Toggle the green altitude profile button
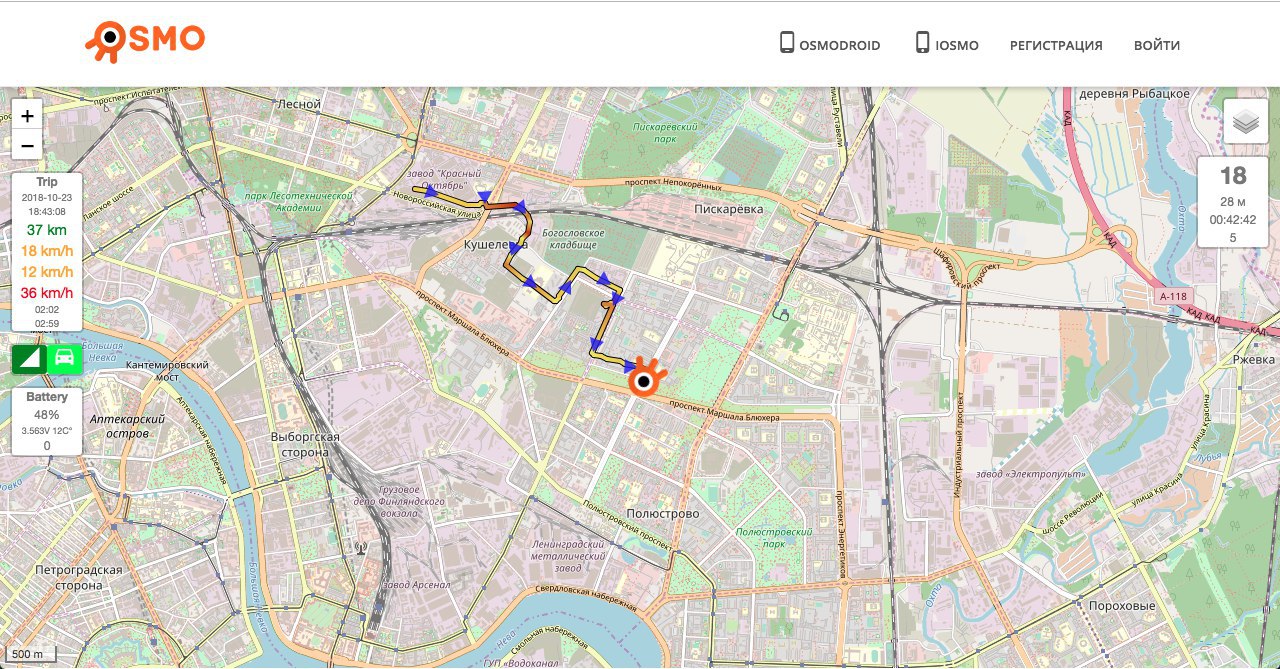Image resolution: width=1280 pixels, height=669 pixels. click(x=29, y=358)
